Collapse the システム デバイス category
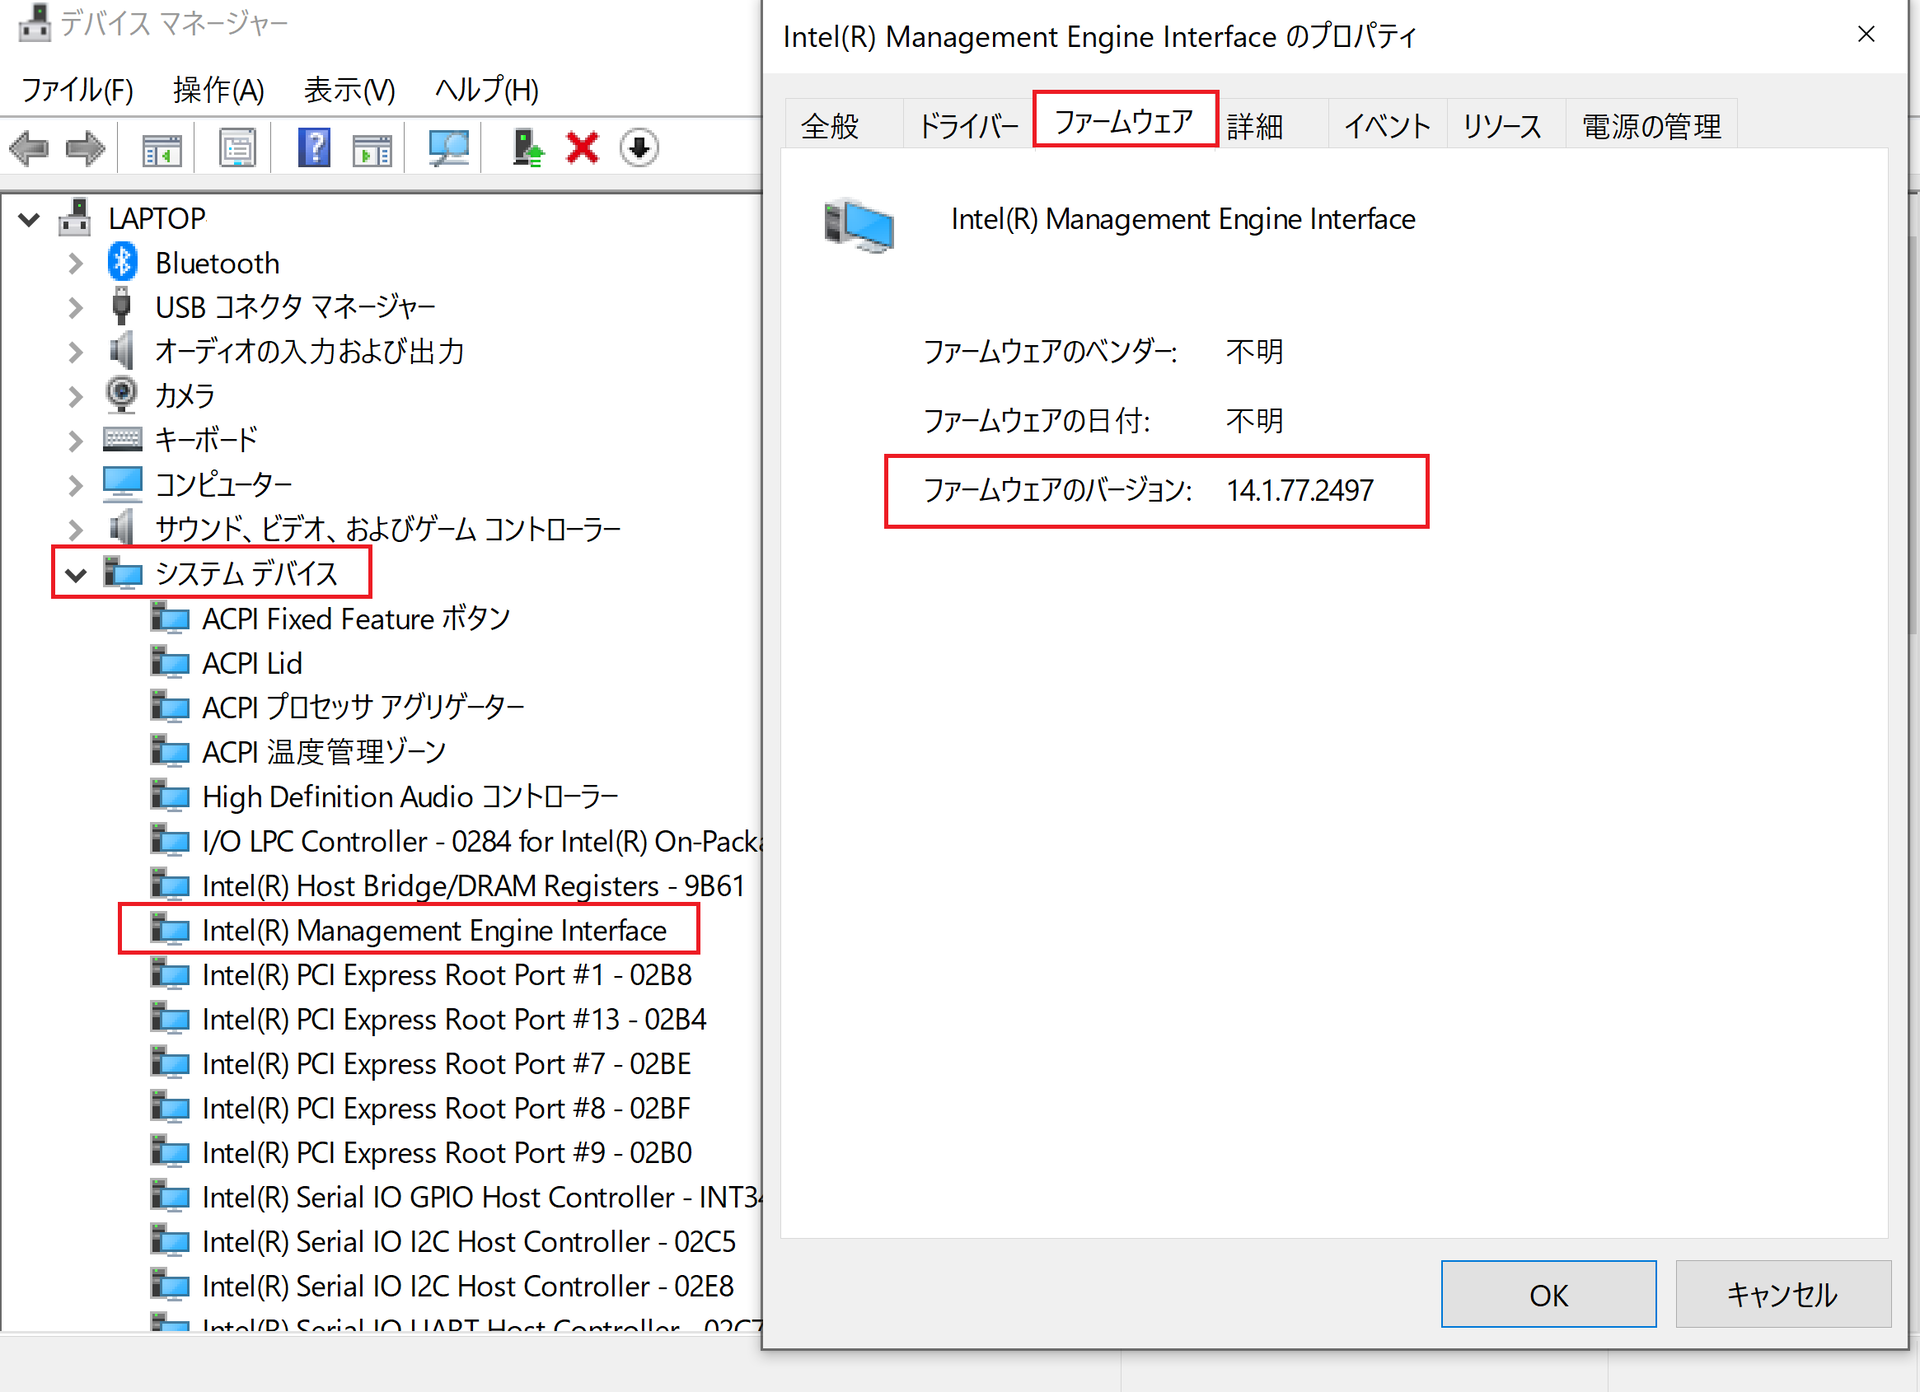The image size is (1920, 1392). tap(76, 574)
